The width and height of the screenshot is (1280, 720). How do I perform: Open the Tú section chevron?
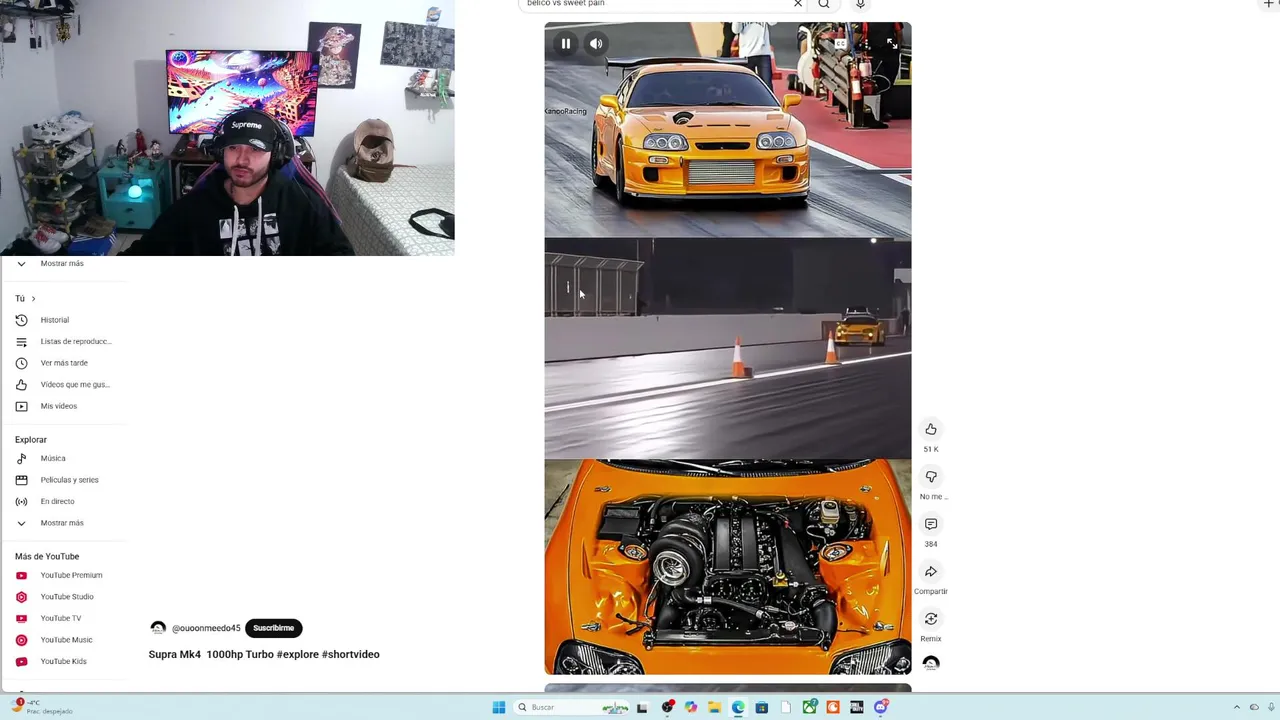click(x=33, y=299)
